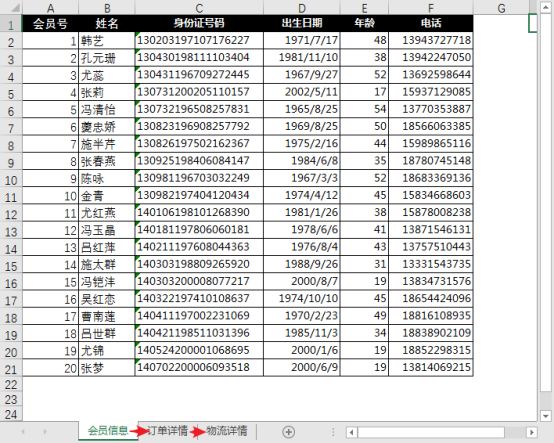This screenshot has width=554, height=443.
Task: Click the vertical scrollbar track
Action: click(x=546, y=212)
